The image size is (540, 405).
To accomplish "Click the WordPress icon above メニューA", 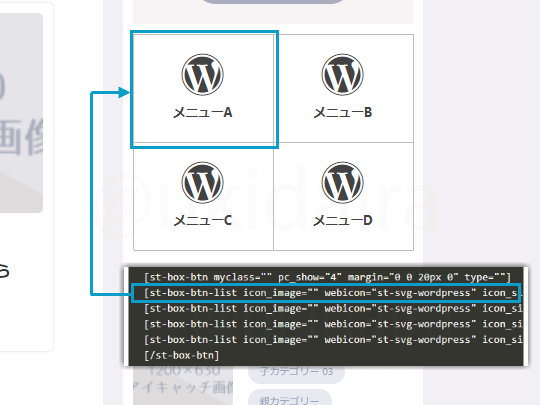I will [202, 74].
